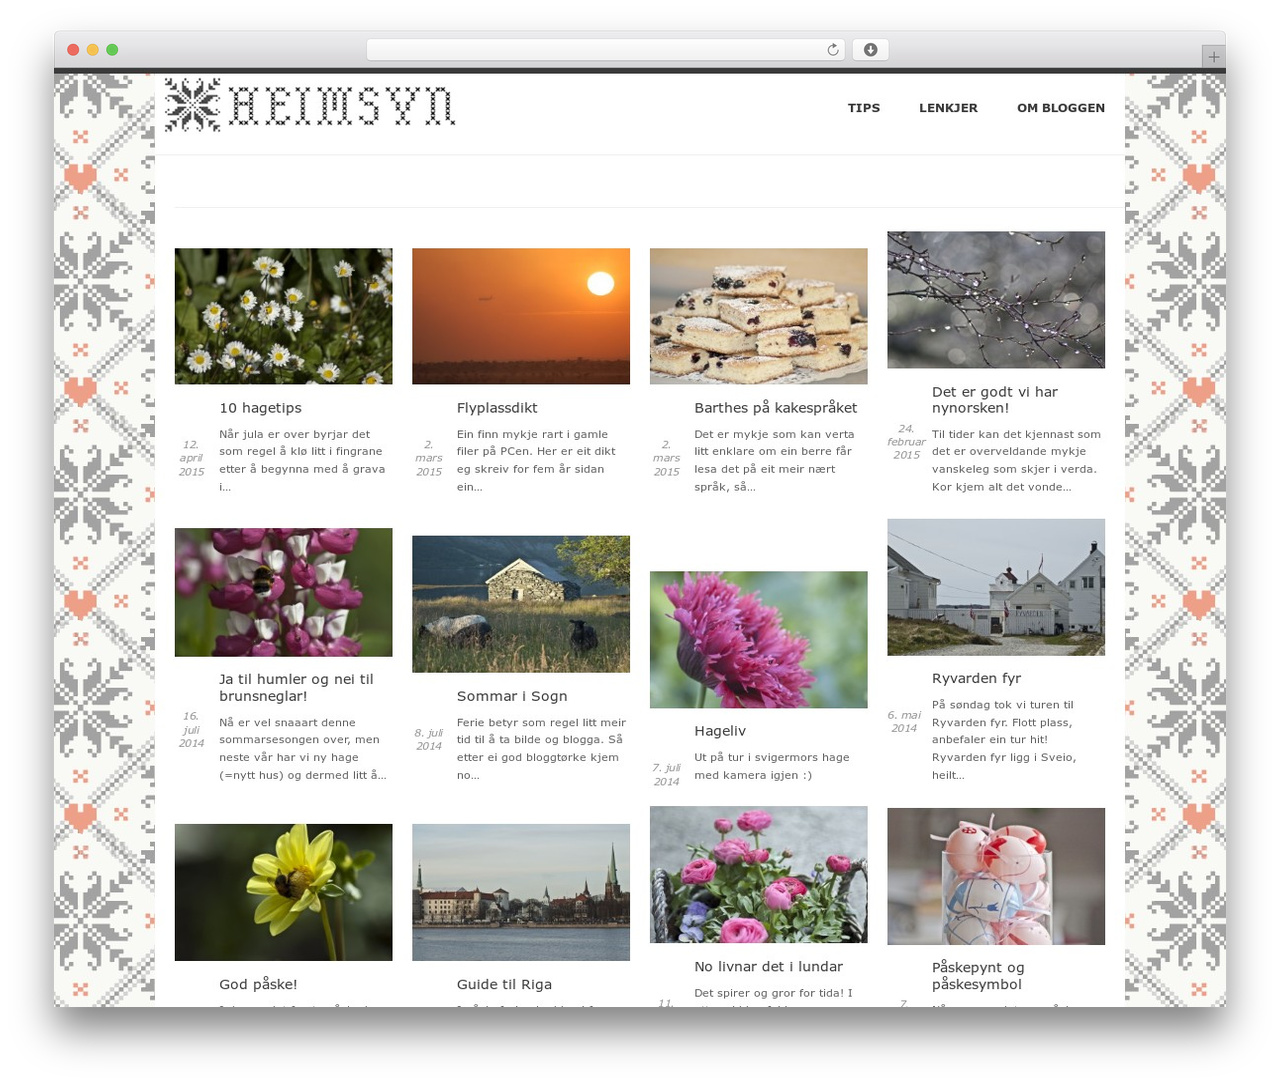Open the browser downloads button
Screen dimensions: 1280x1084
click(871, 50)
